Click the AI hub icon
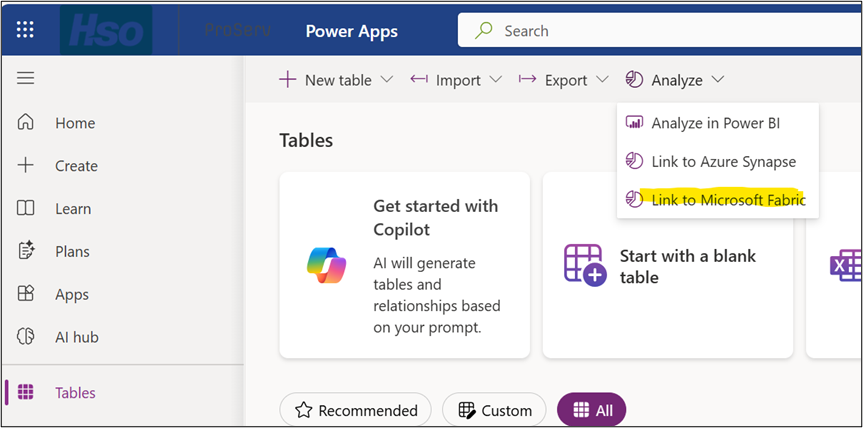The width and height of the screenshot is (863, 428). (x=26, y=337)
